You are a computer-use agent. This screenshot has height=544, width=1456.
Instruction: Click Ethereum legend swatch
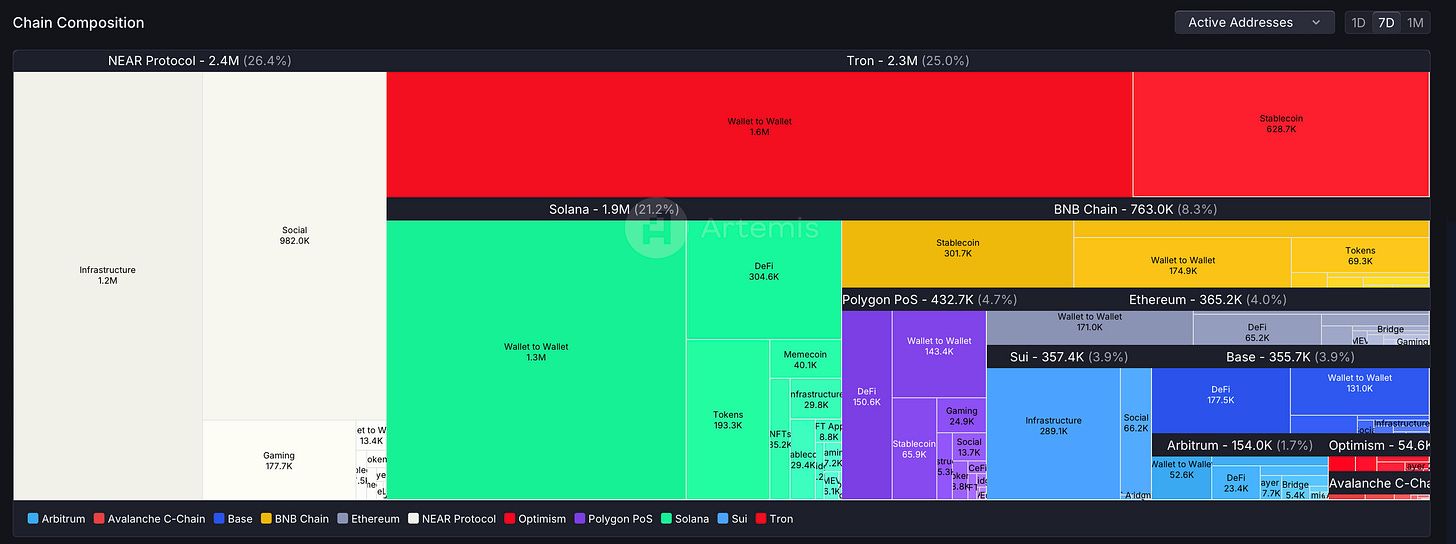click(x=342, y=519)
